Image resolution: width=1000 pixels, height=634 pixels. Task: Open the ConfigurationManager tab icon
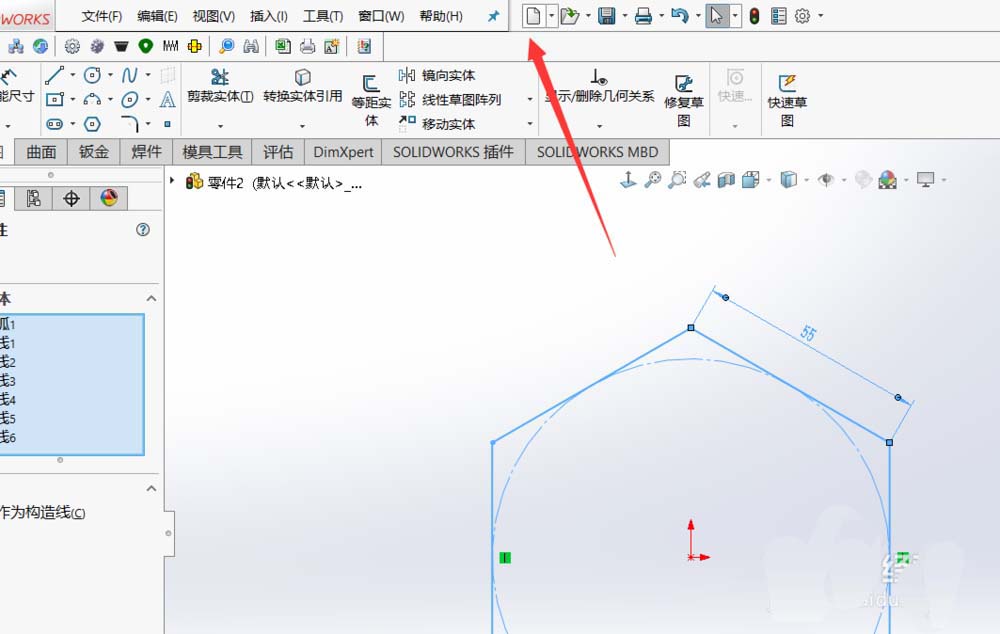pyautogui.click(x=34, y=198)
